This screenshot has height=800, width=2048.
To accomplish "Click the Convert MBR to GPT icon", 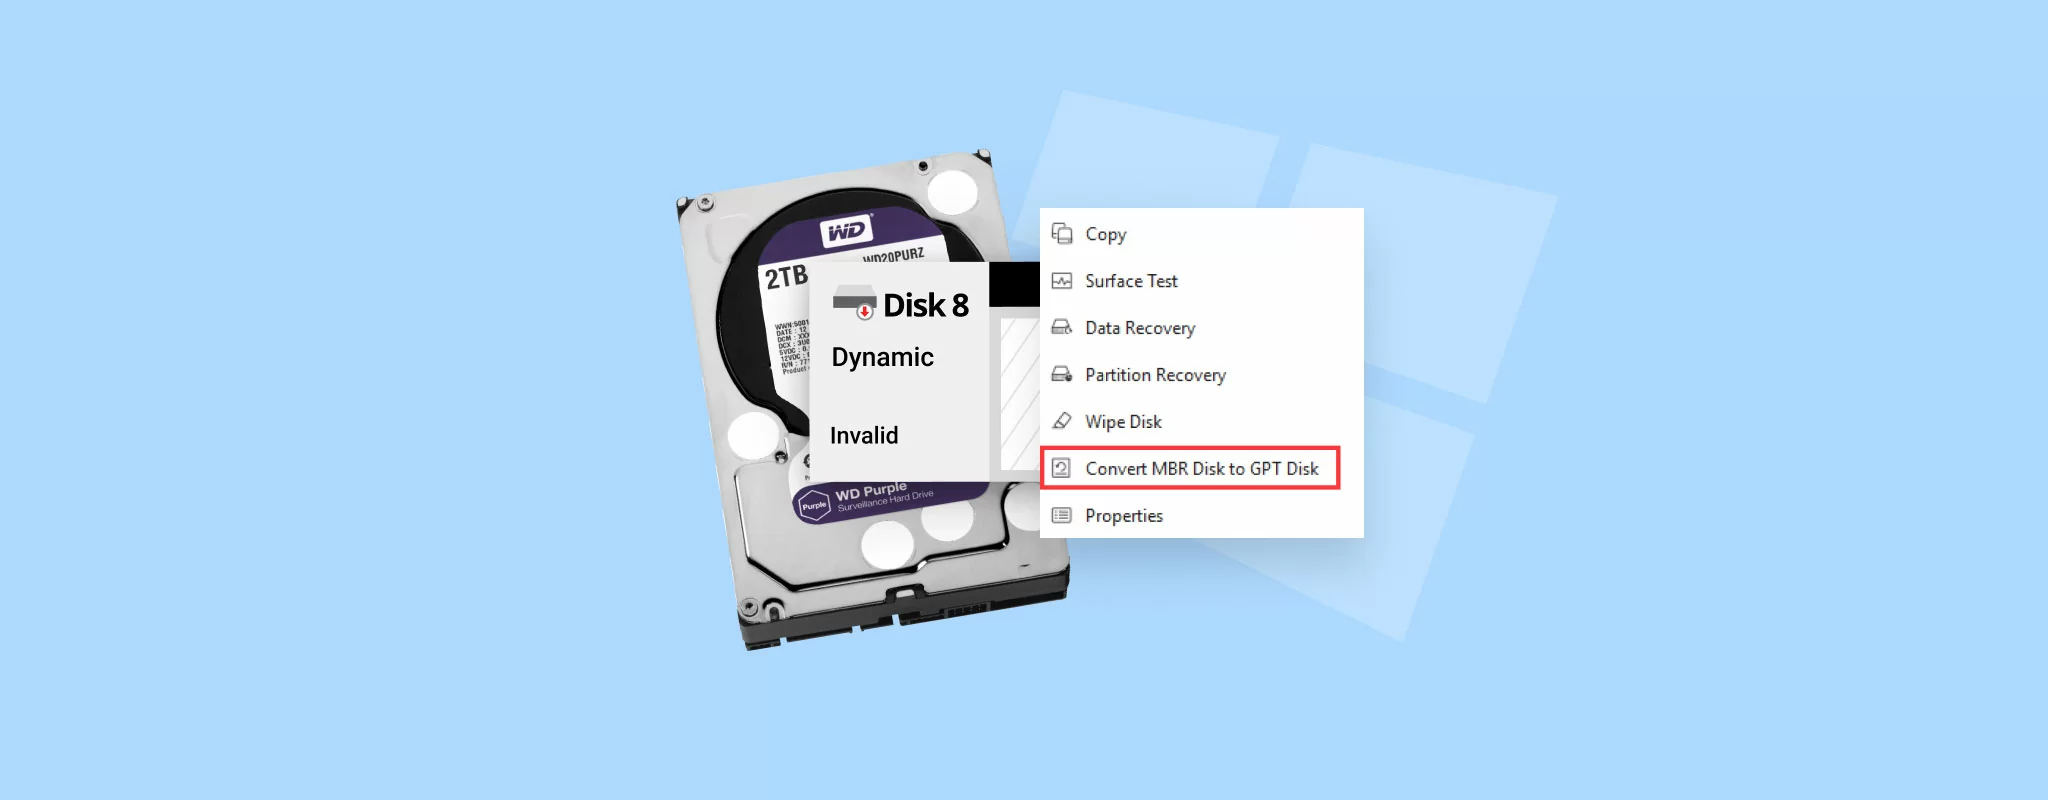I will [x=1062, y=468].
